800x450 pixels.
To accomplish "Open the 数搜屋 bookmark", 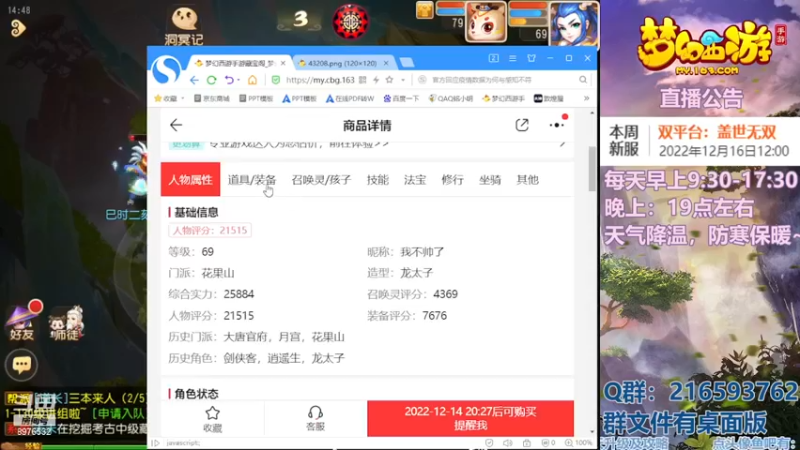I will pyautogui.click(x=548, y=98).
